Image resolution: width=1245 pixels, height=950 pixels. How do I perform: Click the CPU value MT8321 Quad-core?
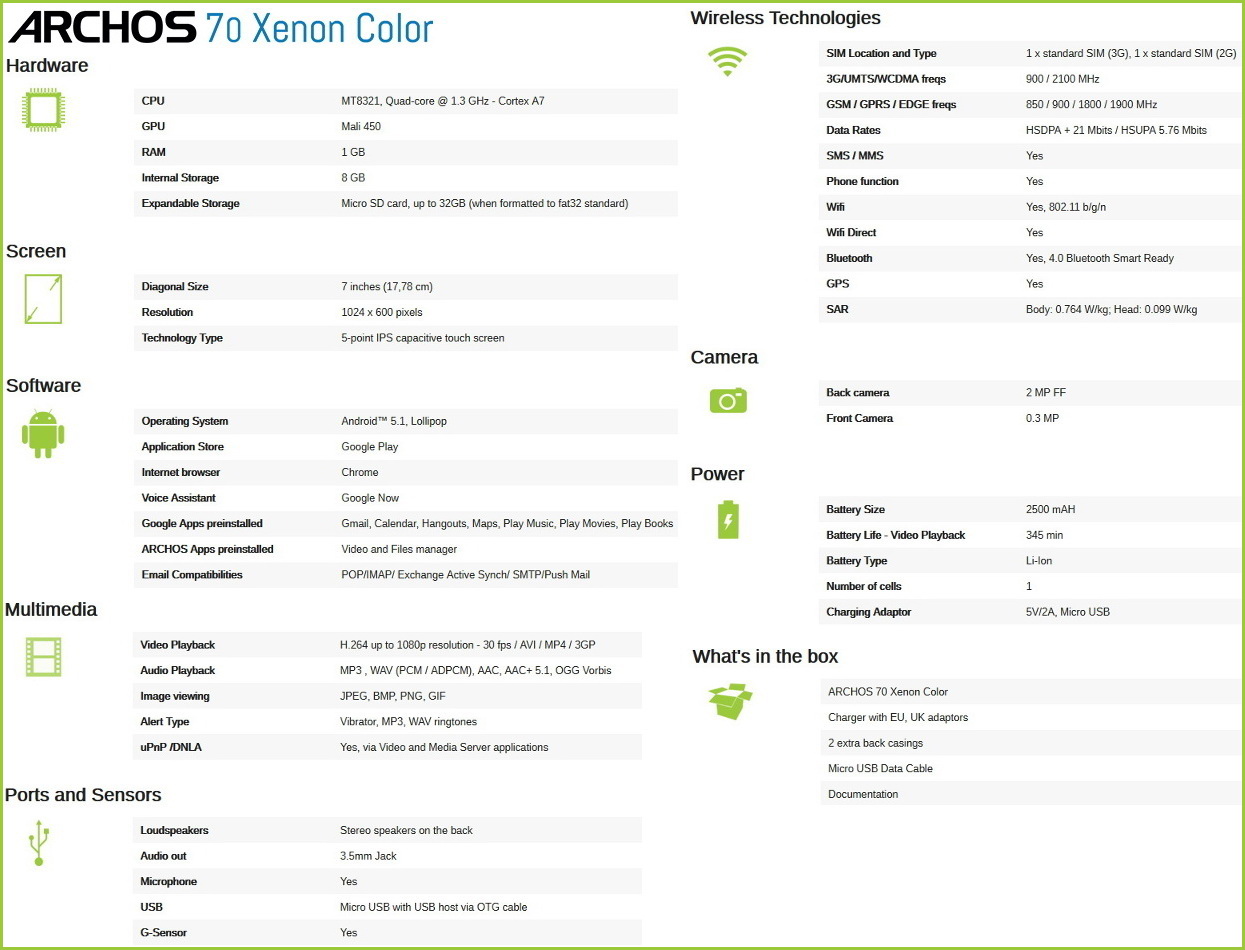[443, 101]
